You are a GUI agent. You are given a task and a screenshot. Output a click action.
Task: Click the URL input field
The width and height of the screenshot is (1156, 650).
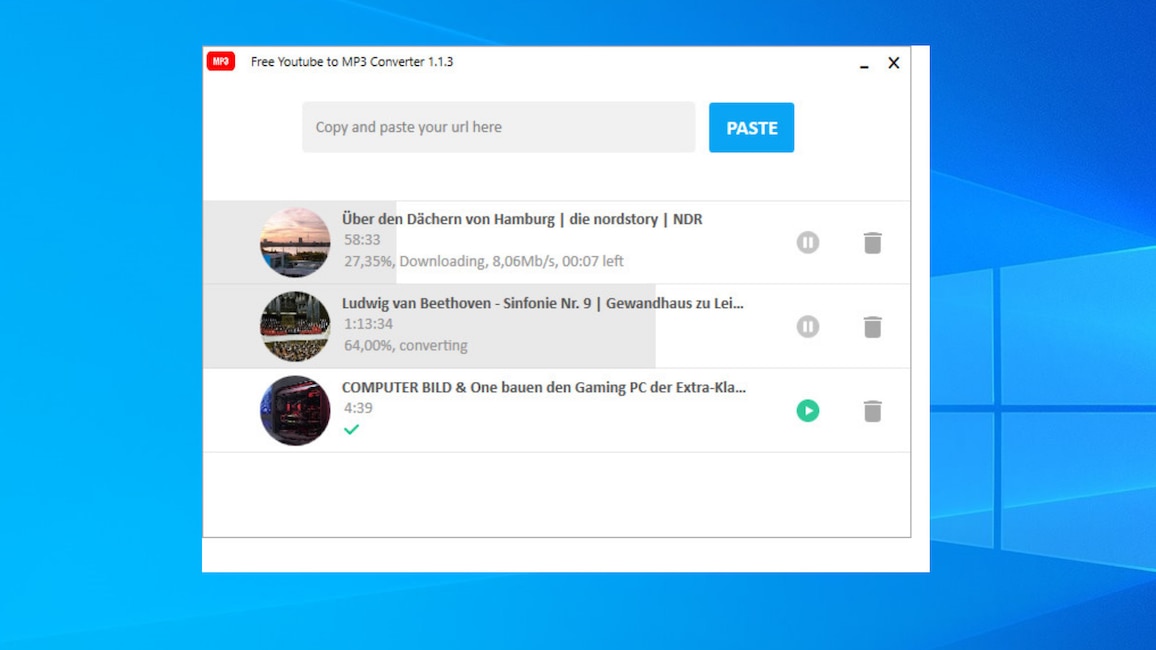[498, 127]
